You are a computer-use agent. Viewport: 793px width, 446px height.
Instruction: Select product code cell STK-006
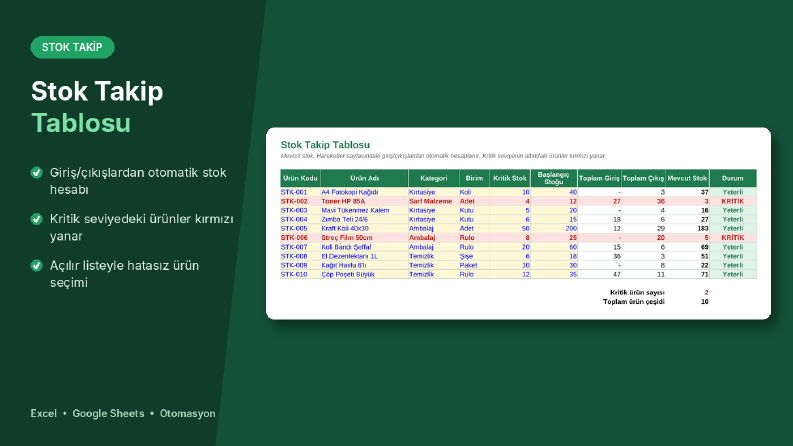(x=300, y=238)
